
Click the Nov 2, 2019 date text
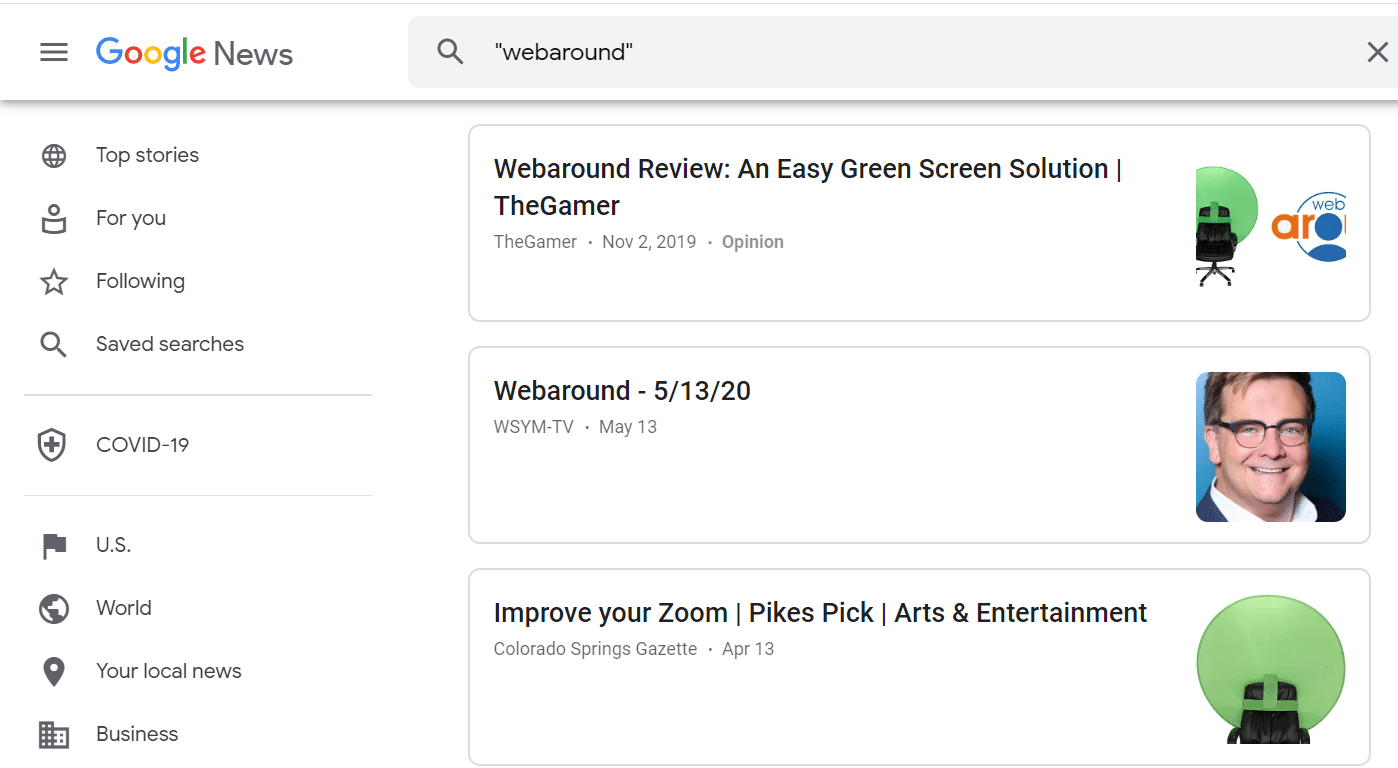(649, 242)
